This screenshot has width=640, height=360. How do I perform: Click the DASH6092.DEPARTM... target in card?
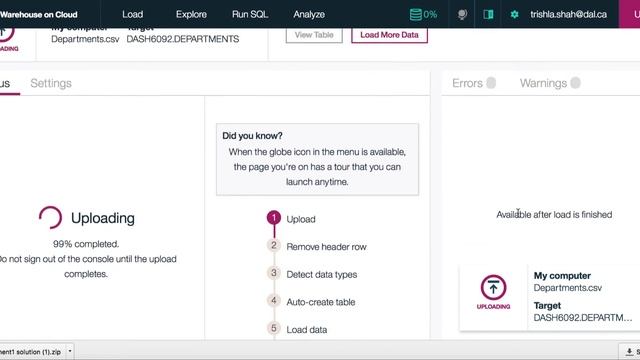[x=583, y=318]
